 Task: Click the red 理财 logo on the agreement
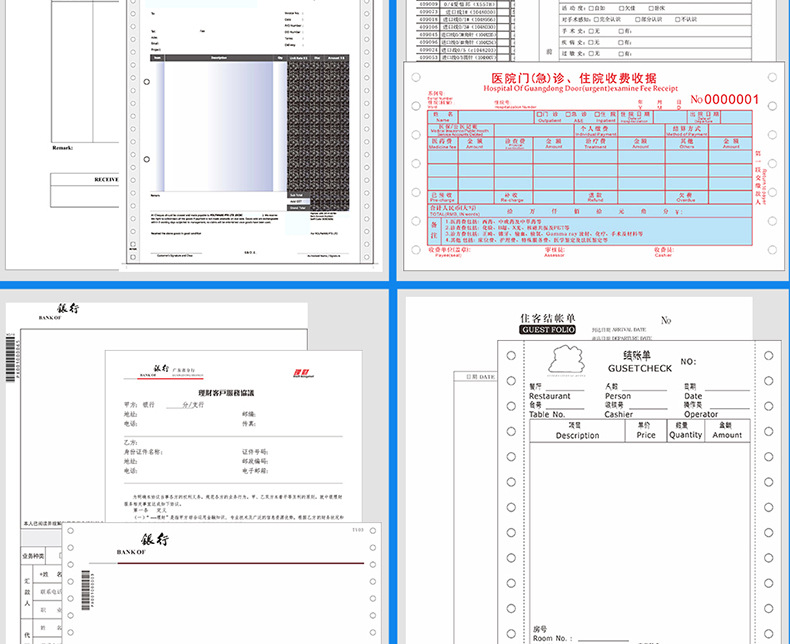pos(303,373)
